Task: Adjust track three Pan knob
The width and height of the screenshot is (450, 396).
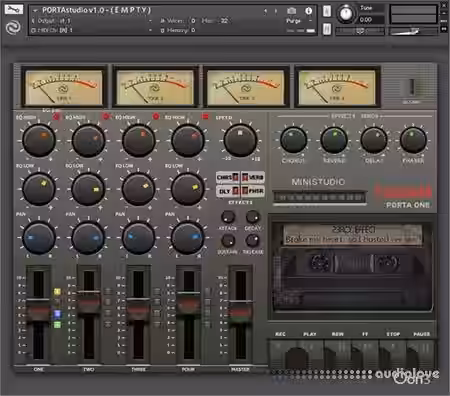Action: [138, 238]
